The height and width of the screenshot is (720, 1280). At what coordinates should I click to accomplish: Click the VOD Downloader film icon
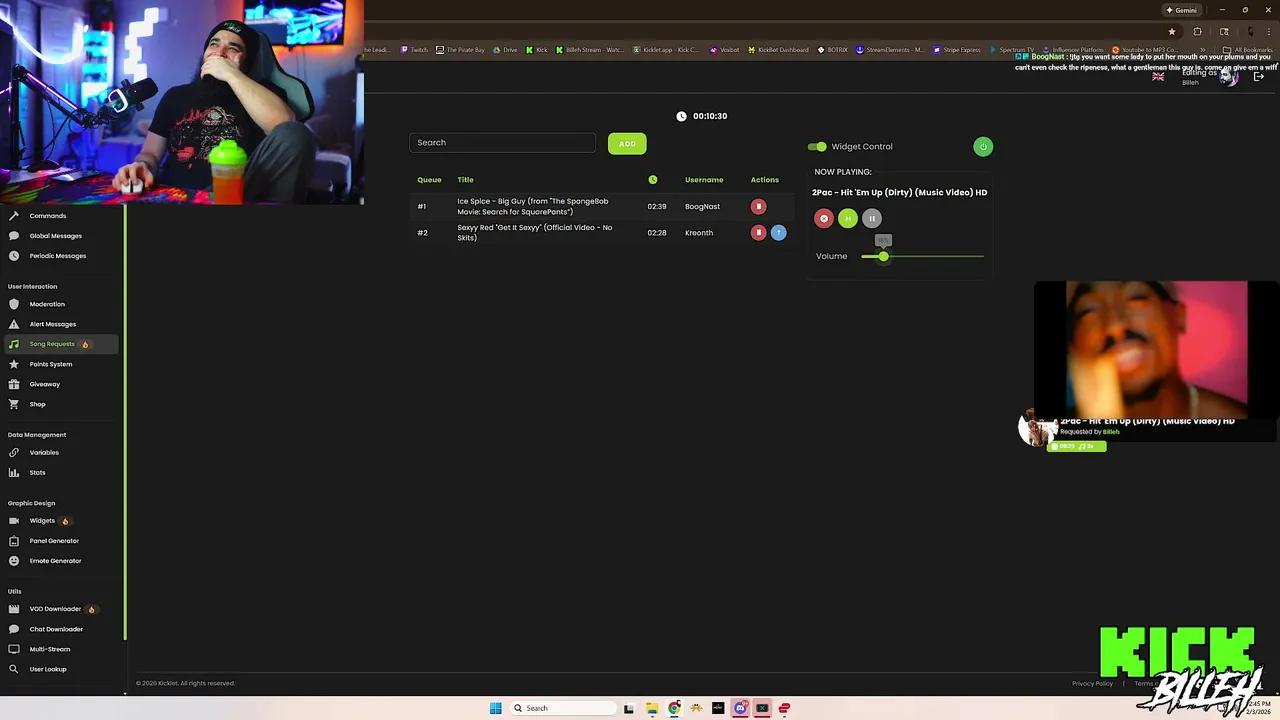point(14,609)
